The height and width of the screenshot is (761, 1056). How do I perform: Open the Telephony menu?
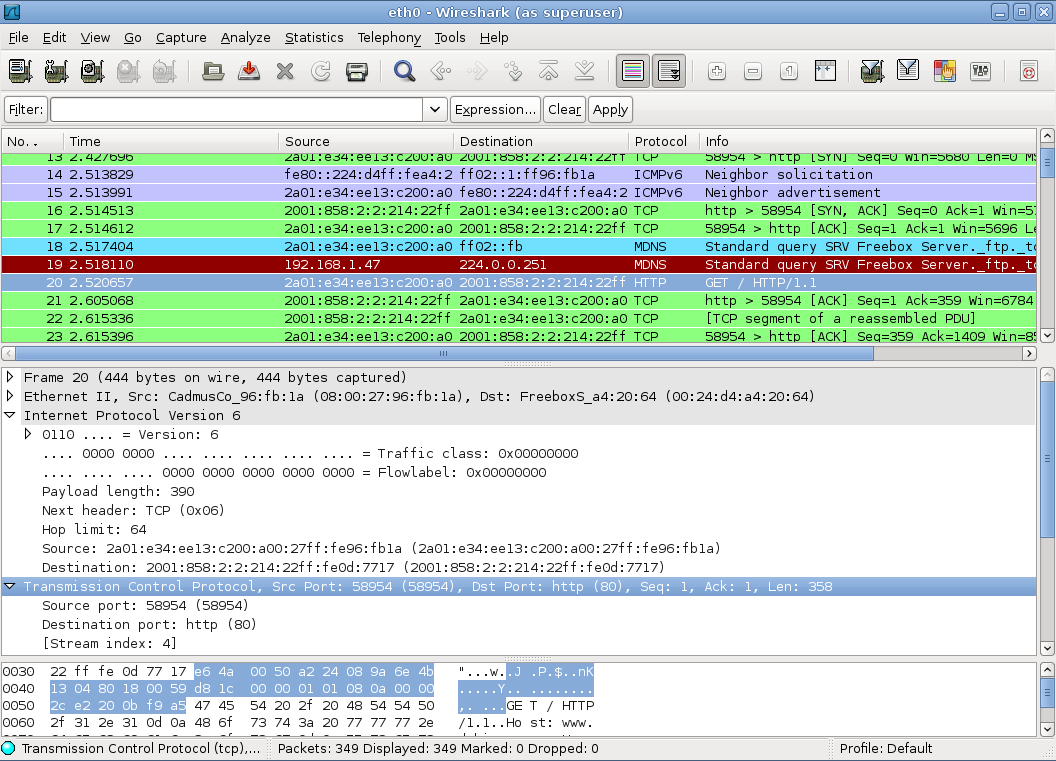click(389, 38)
